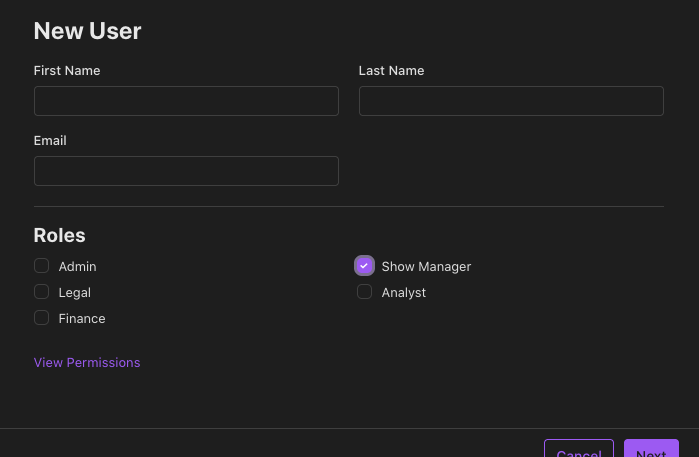Open the View Permissions link
The width and height of the screenshot is (699, 457).
87,362
